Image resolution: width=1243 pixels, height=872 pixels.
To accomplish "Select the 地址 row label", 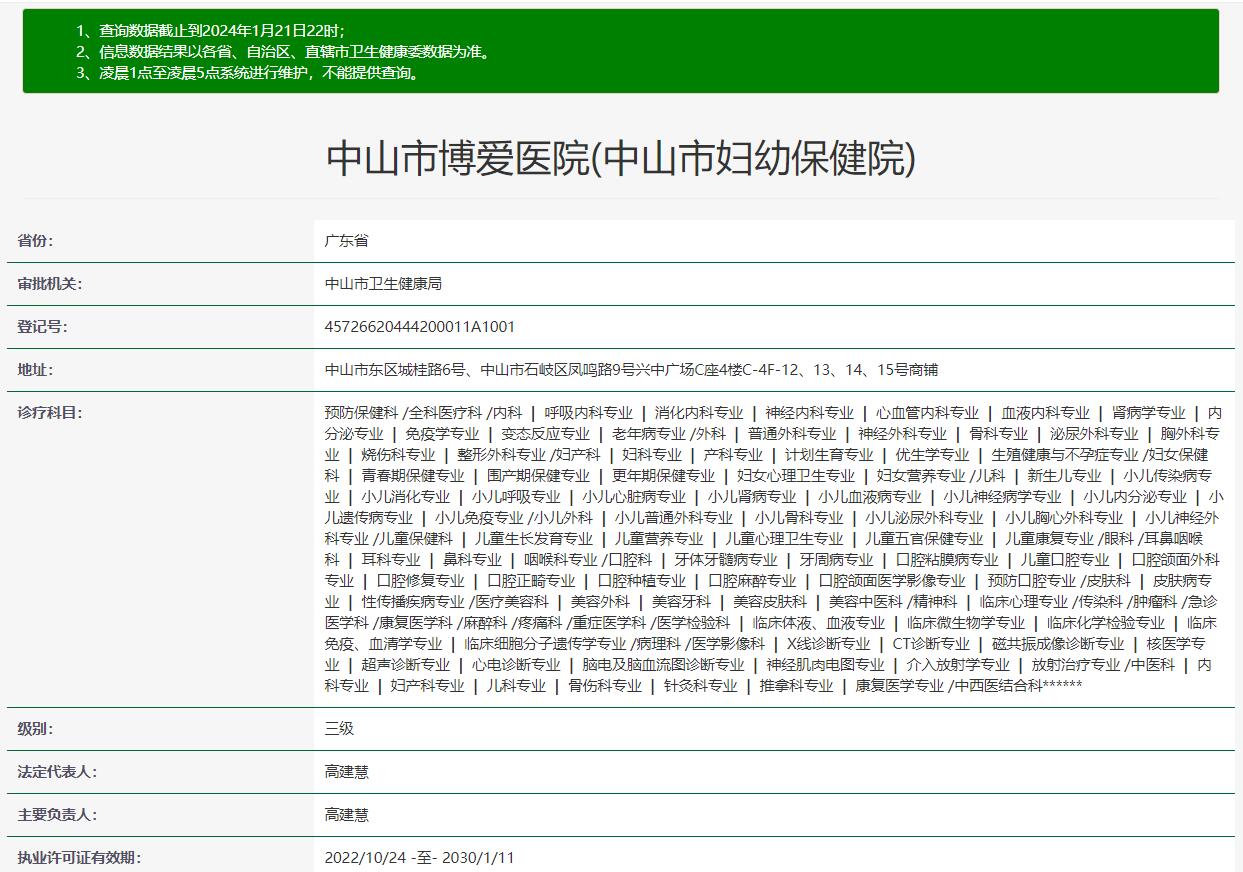I will [36, 370].
